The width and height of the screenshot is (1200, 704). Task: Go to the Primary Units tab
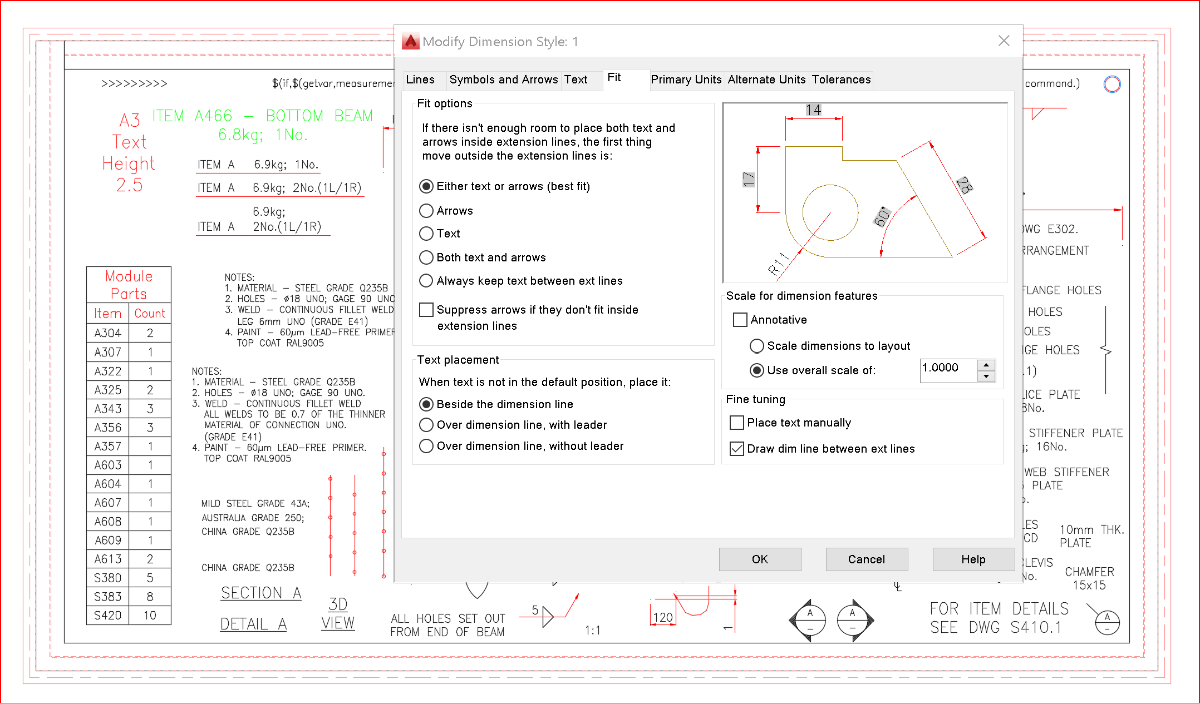tap(686, 80)
